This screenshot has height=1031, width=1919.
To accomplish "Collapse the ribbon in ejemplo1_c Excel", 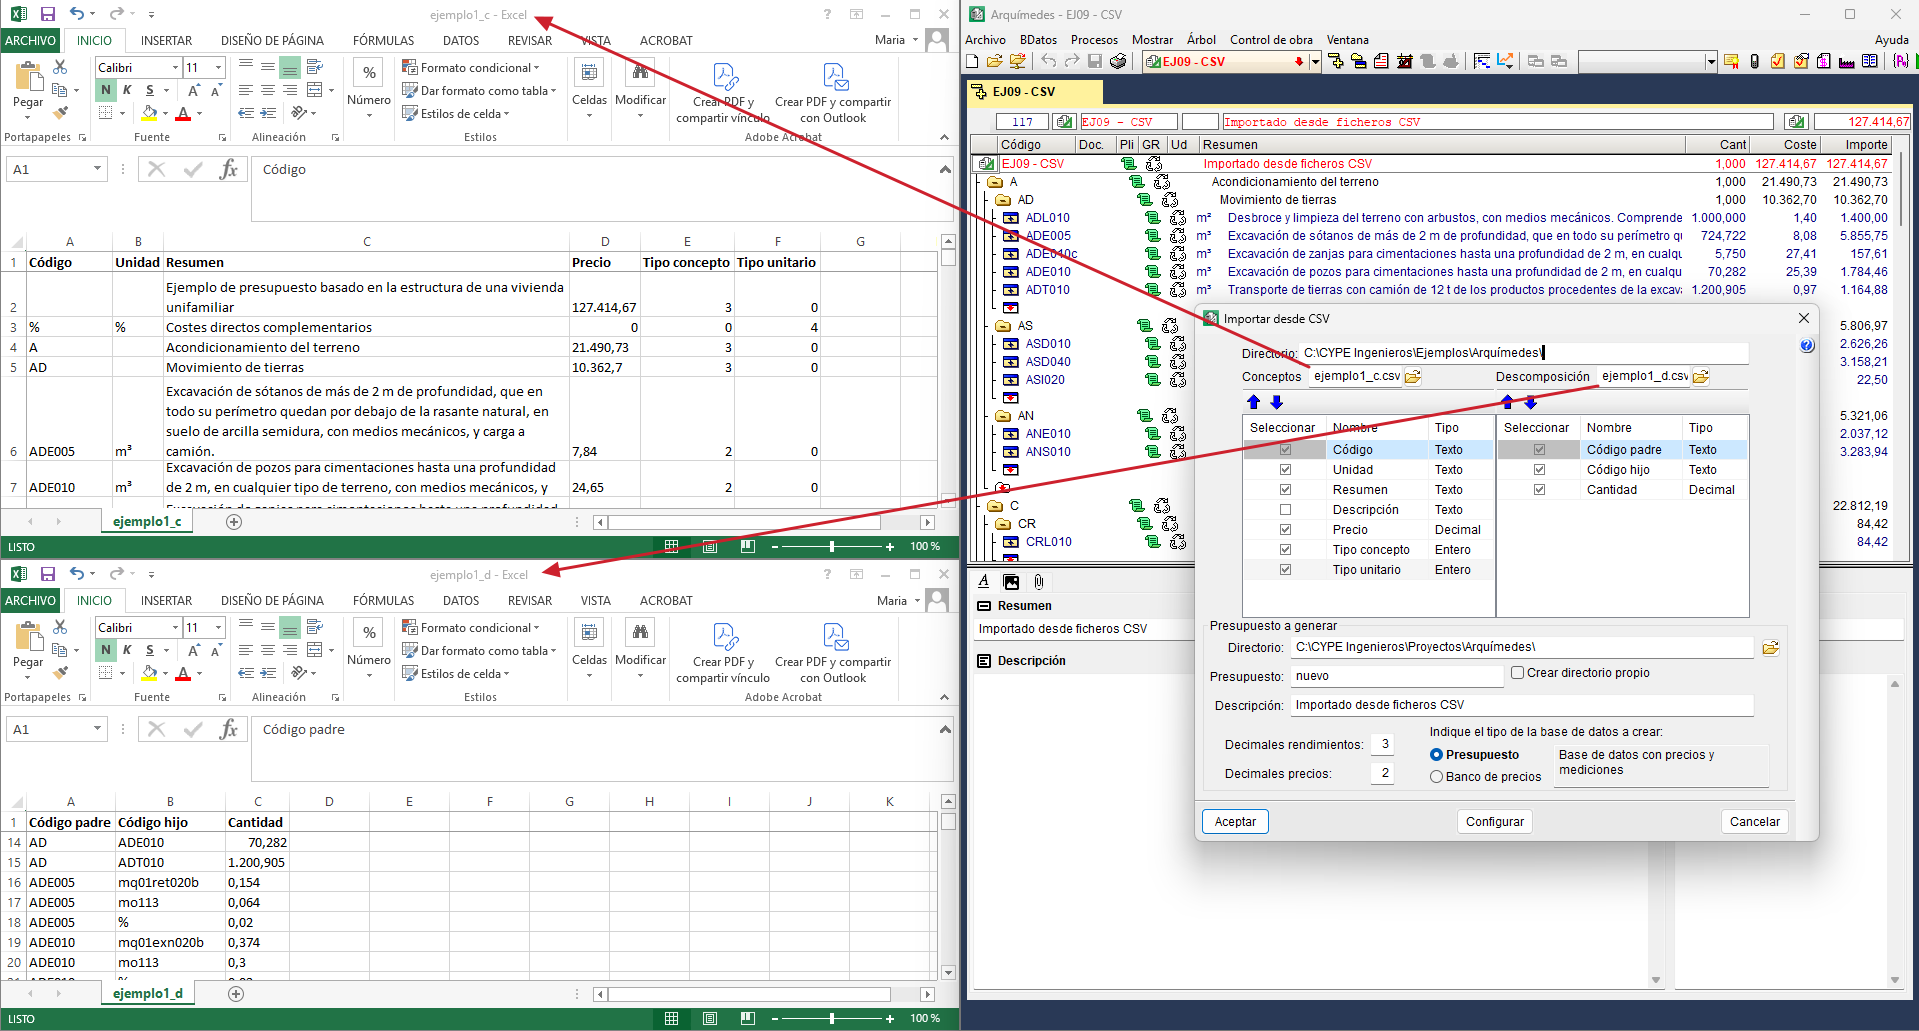I will (945, 137).
